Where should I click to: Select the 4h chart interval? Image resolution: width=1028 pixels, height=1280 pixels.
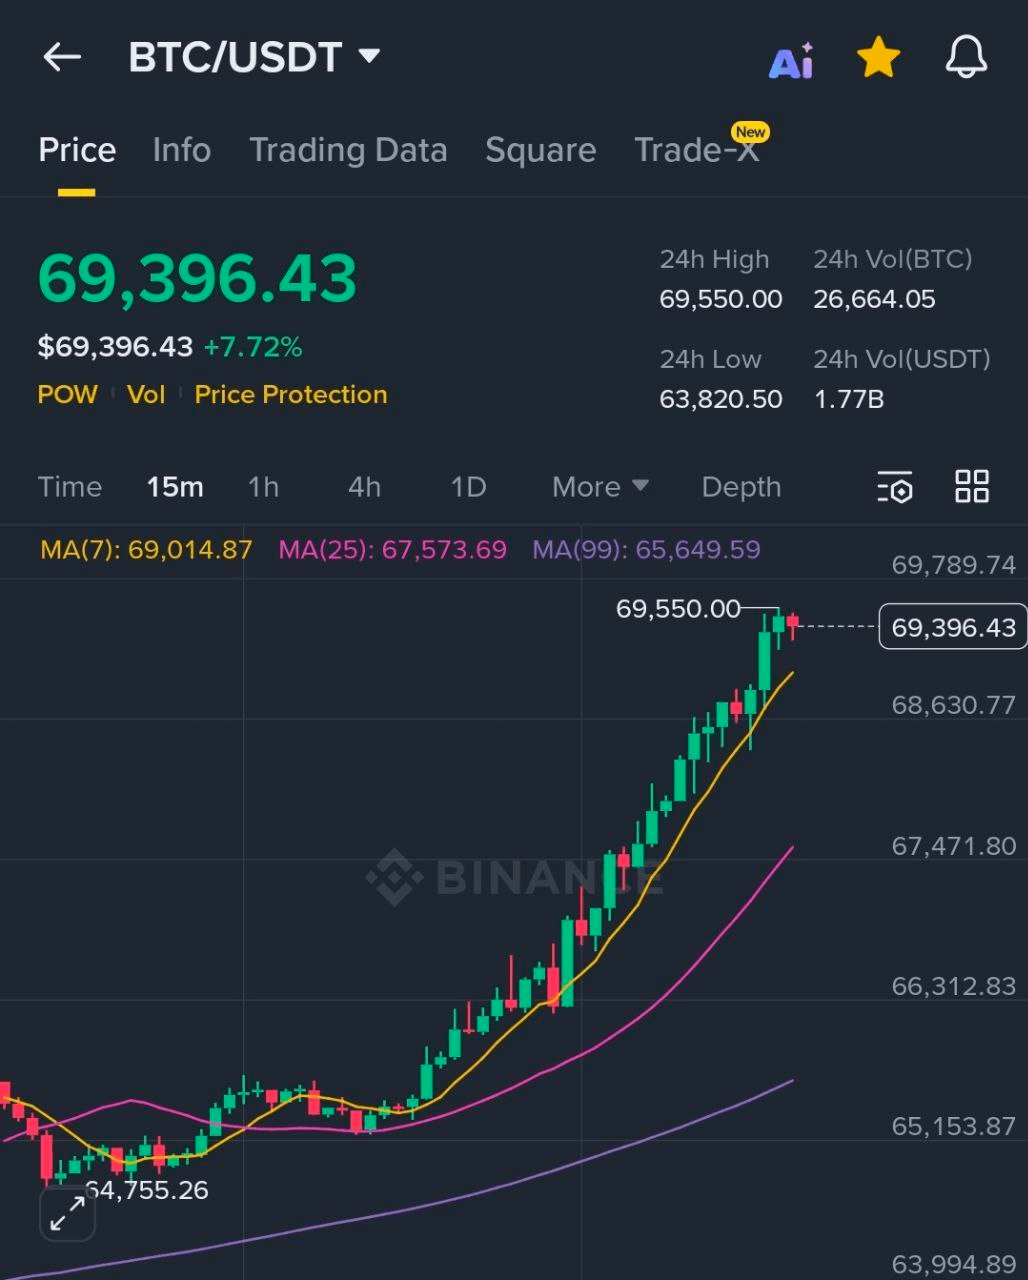(364, 487)
